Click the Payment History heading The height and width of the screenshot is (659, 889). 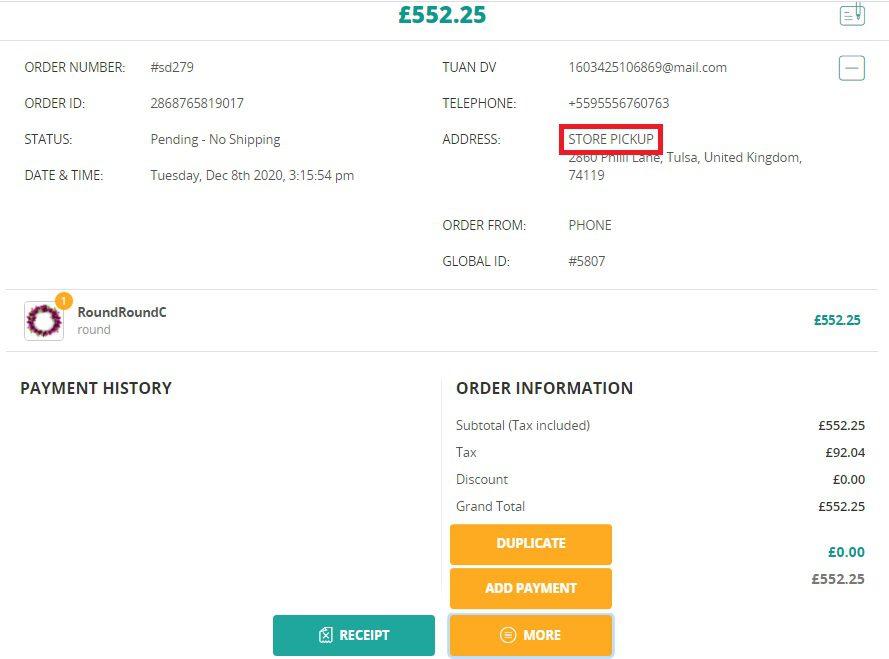click(x=96, y=388)
